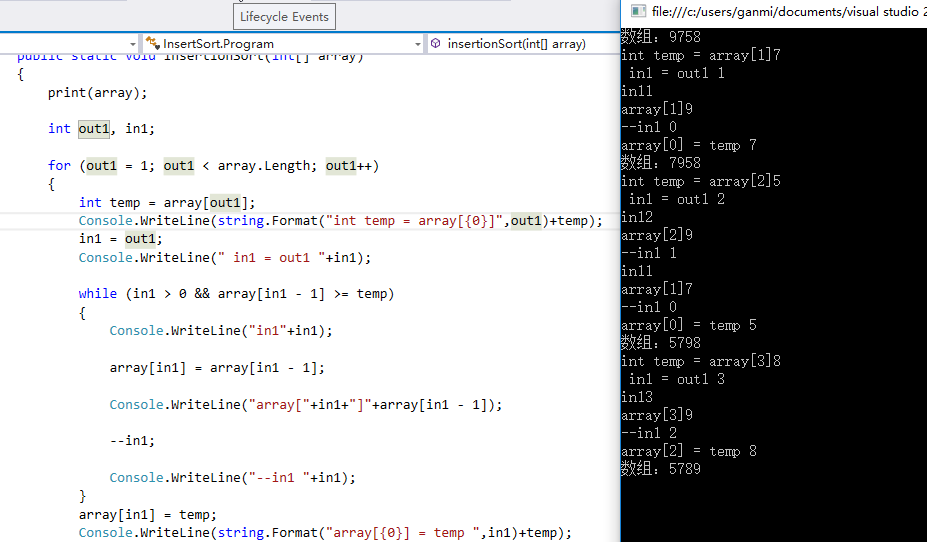Click console line 'array[2] = temp 8'
Image resolution: width=927 pixels, height=542 pixels.
(689, 452)
